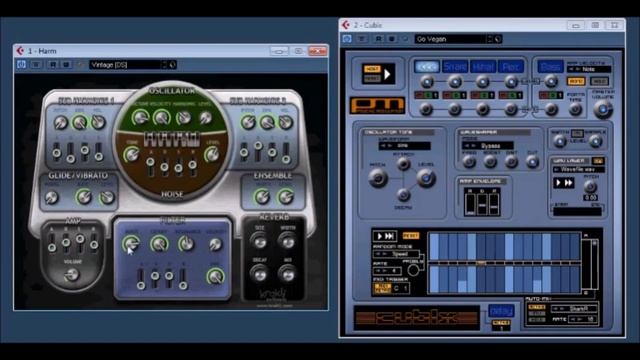Click the large play arrow next to Host button
640x360 pixels.
(x=387, y=74)
